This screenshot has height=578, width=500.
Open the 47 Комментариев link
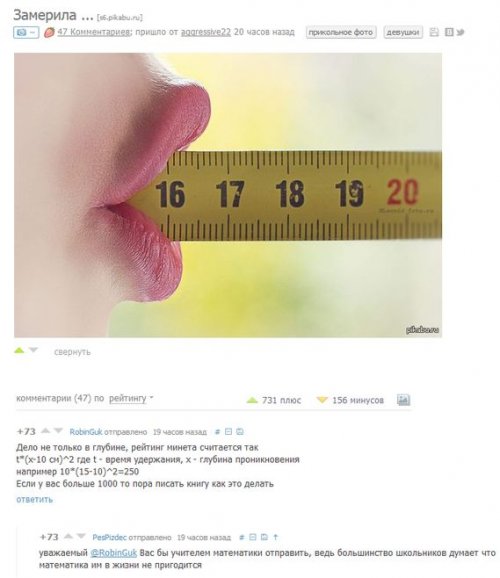tap(94, 32)
